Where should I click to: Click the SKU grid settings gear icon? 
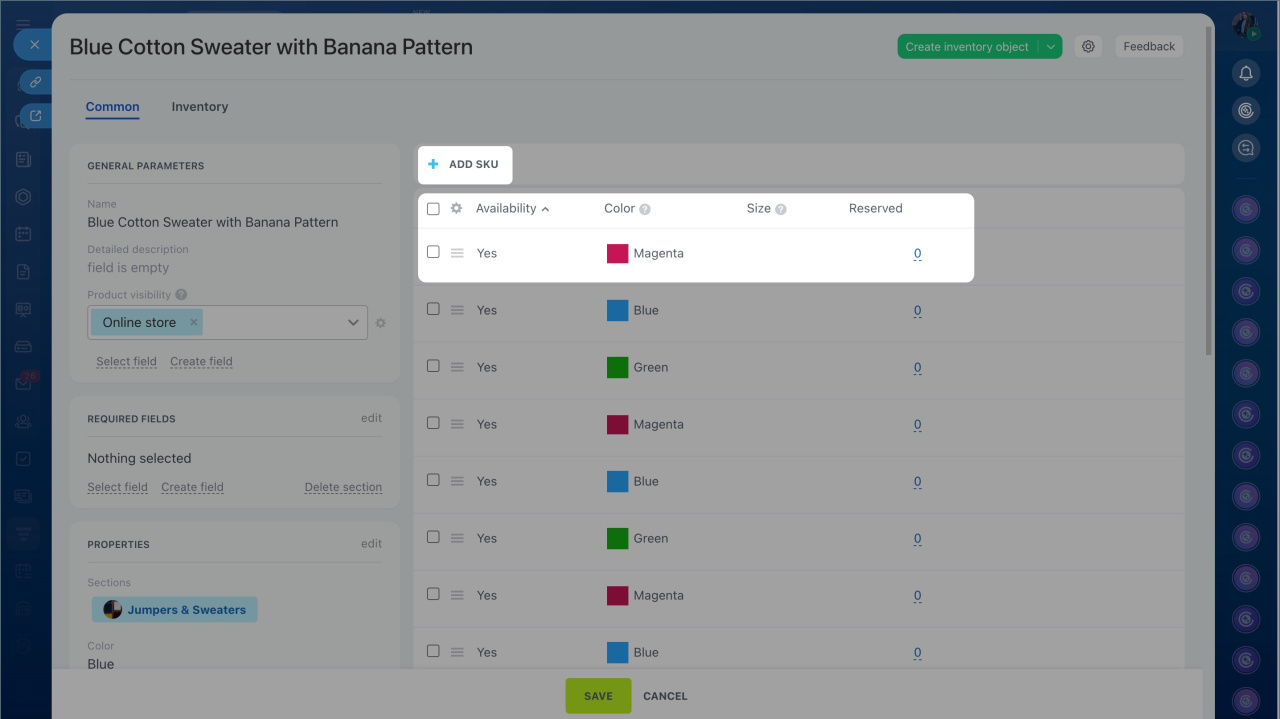click(x=457, y=209)
